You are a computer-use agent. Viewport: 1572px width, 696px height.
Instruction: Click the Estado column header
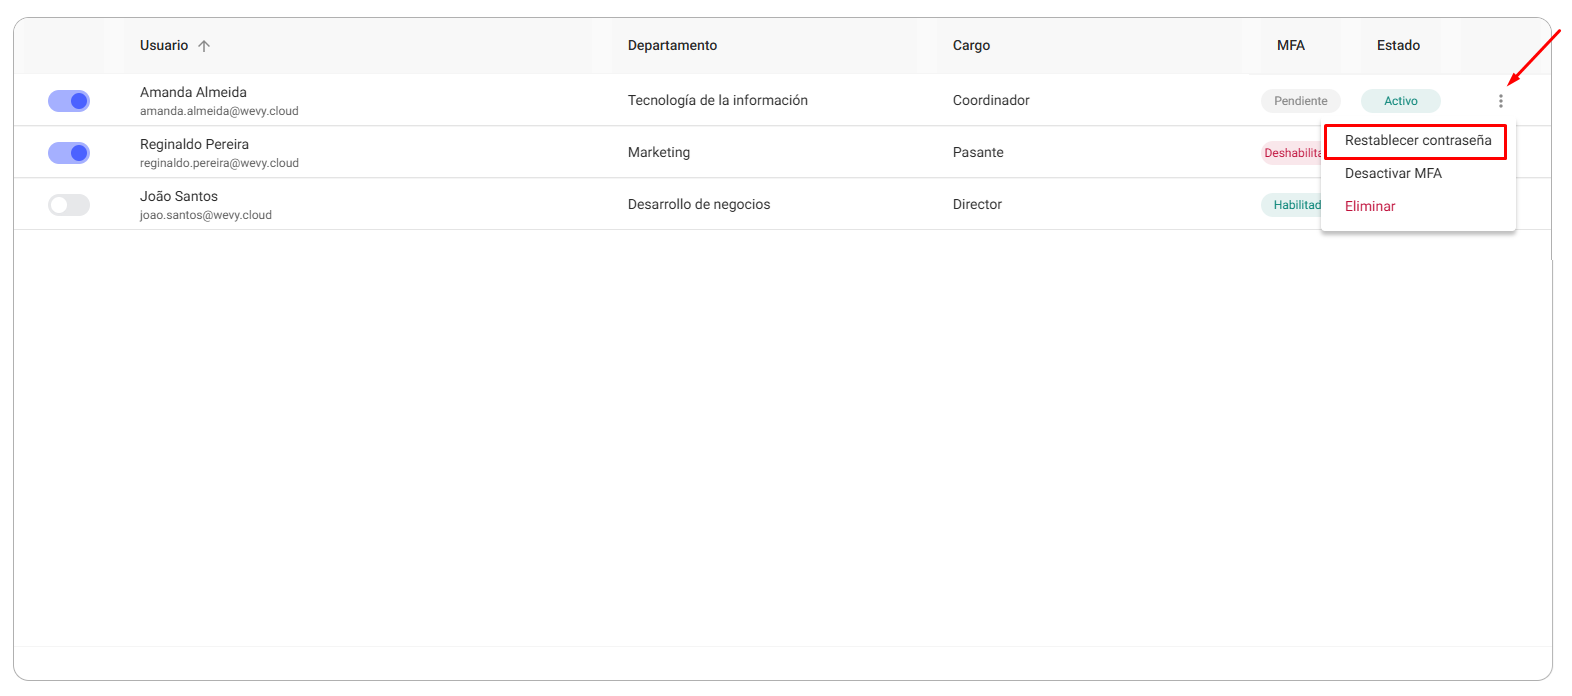pyautogui.click(x=1398, y=46)
